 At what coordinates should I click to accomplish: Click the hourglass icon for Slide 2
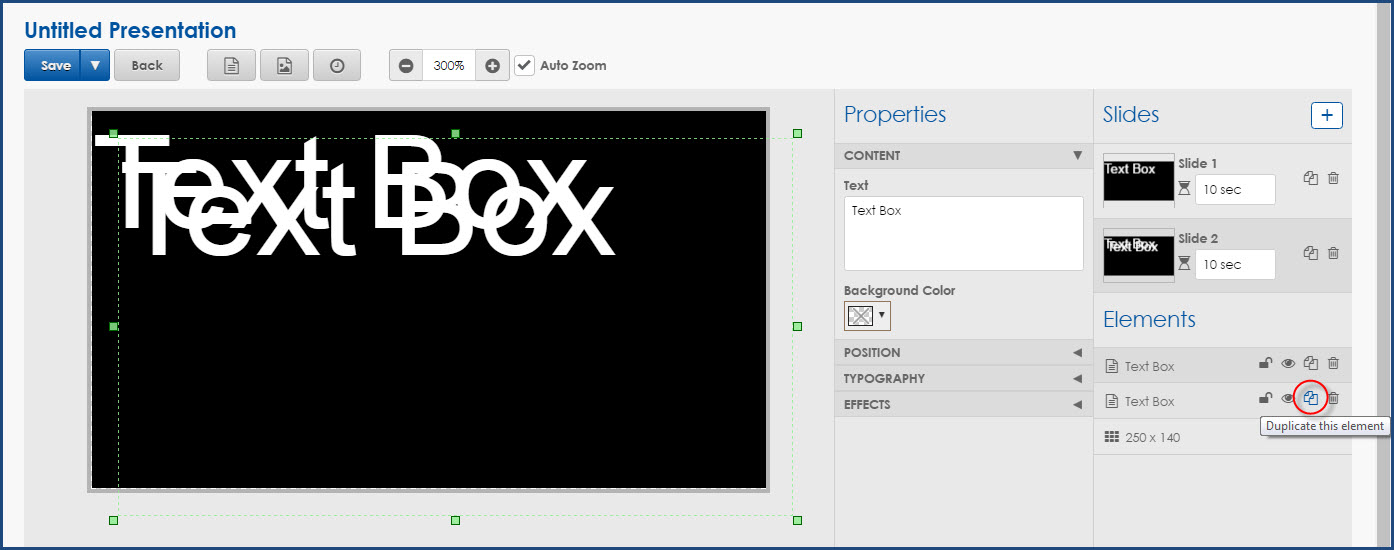[1184, 263]
